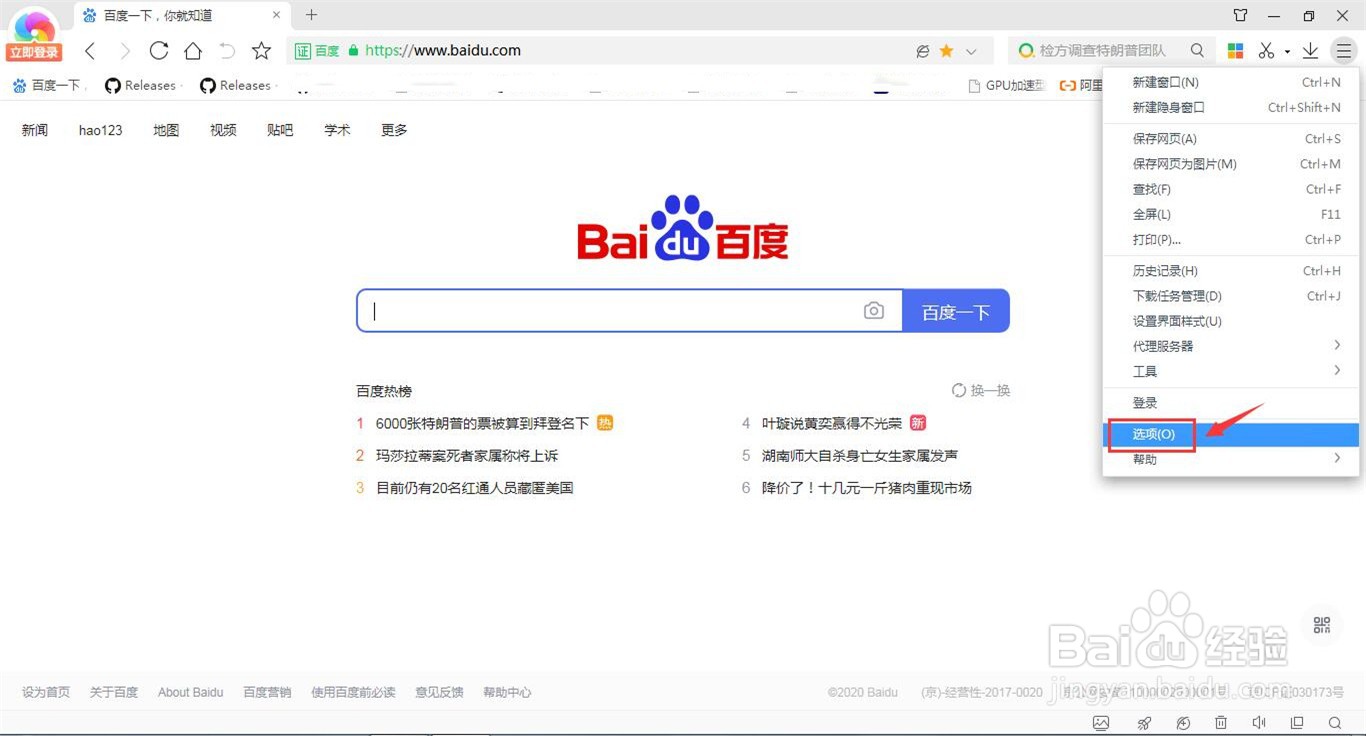Open the 地图 link
Viewport: 1366px width, 736px height.
click(x=166, y=130)
